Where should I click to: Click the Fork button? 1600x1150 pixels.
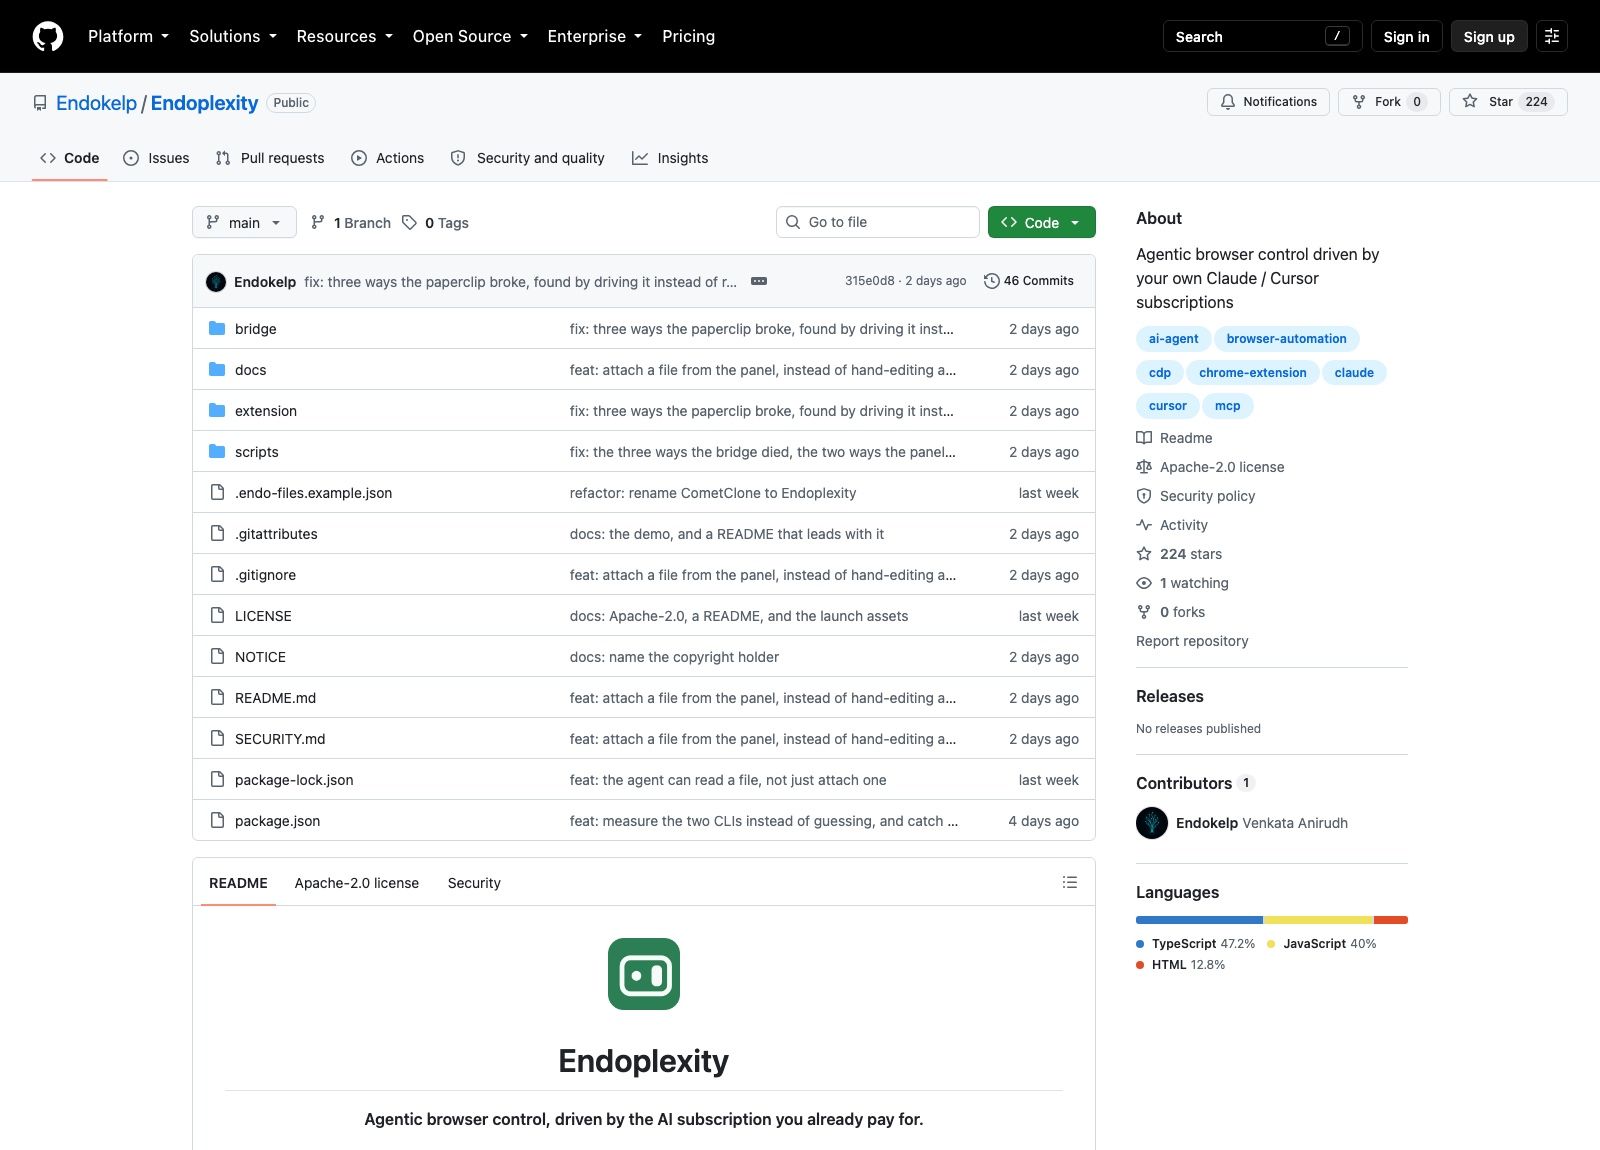1389,102
